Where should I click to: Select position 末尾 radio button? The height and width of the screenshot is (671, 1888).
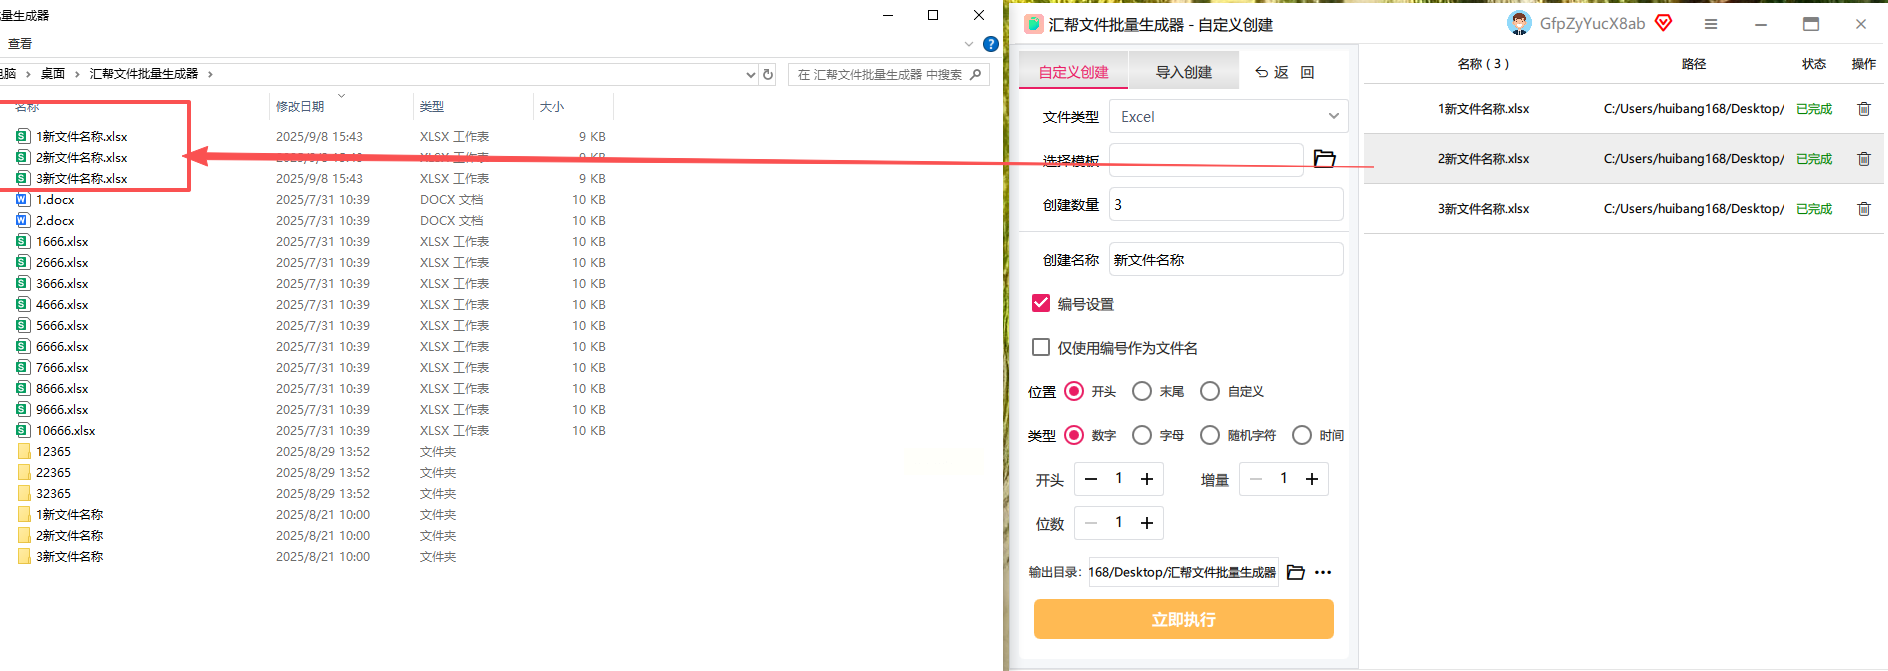pyautogui.click(x=1142, y=391)
